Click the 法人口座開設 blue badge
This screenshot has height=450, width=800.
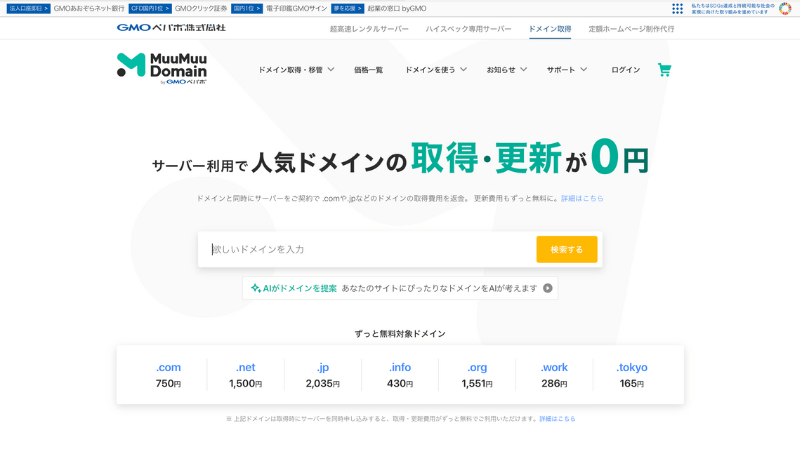pos(29,9)
